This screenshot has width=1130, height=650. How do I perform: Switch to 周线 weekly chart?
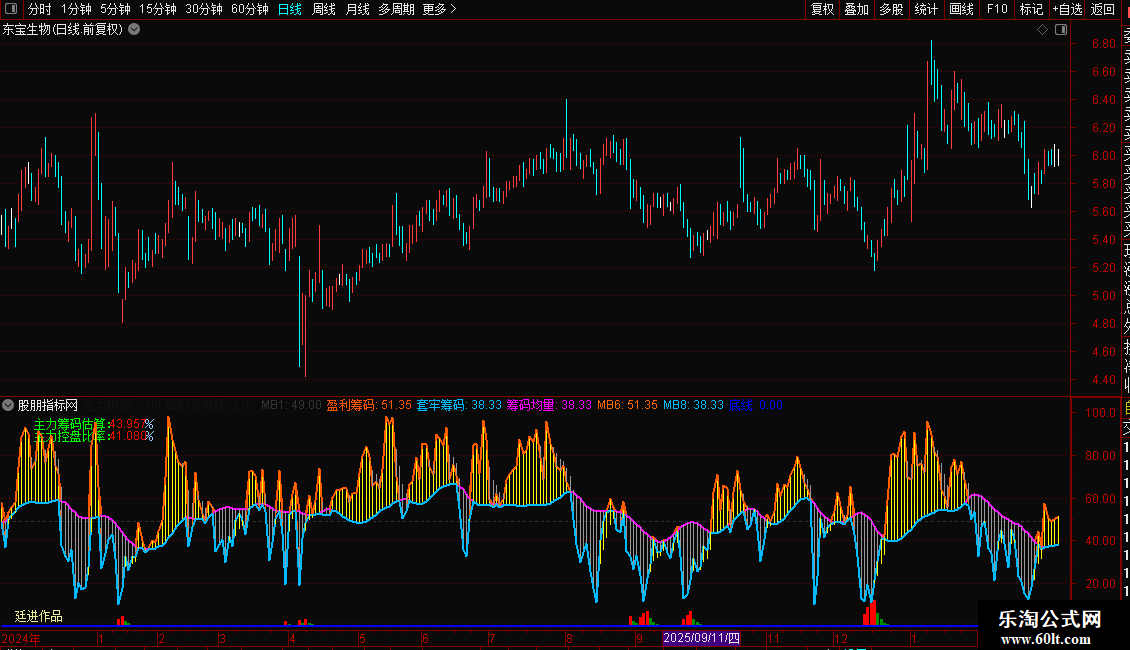[324, 9]
